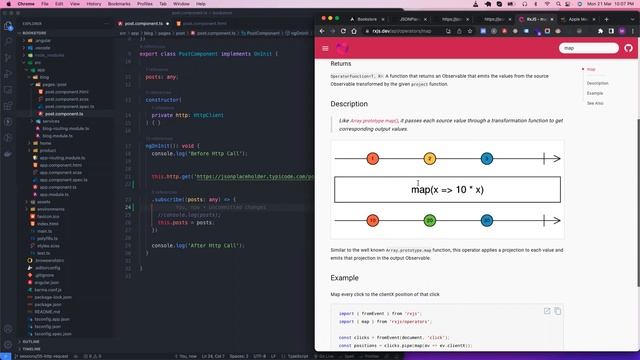Open the Docker whale icon in the activity bar
Viewport: 640px width, 360px height.
[8, 154]
